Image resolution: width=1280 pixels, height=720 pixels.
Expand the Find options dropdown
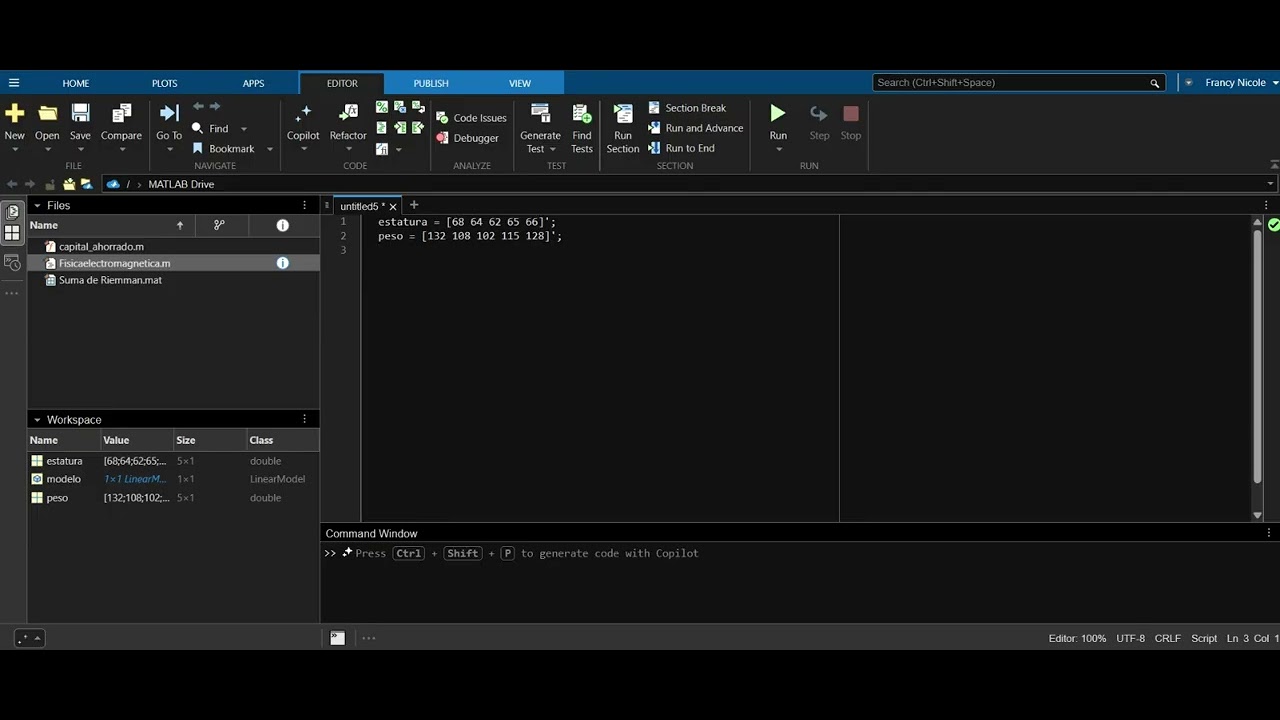(x=243, y=129)
